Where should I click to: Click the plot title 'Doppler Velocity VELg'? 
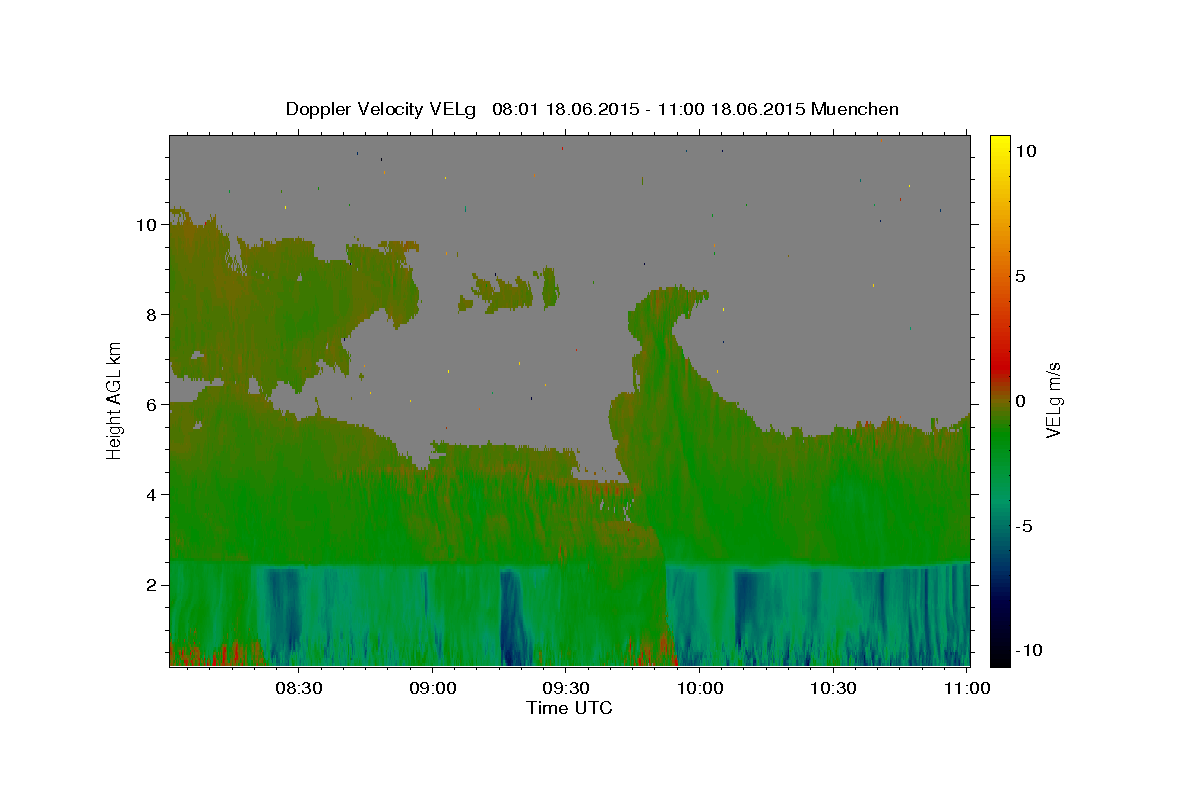381,109
